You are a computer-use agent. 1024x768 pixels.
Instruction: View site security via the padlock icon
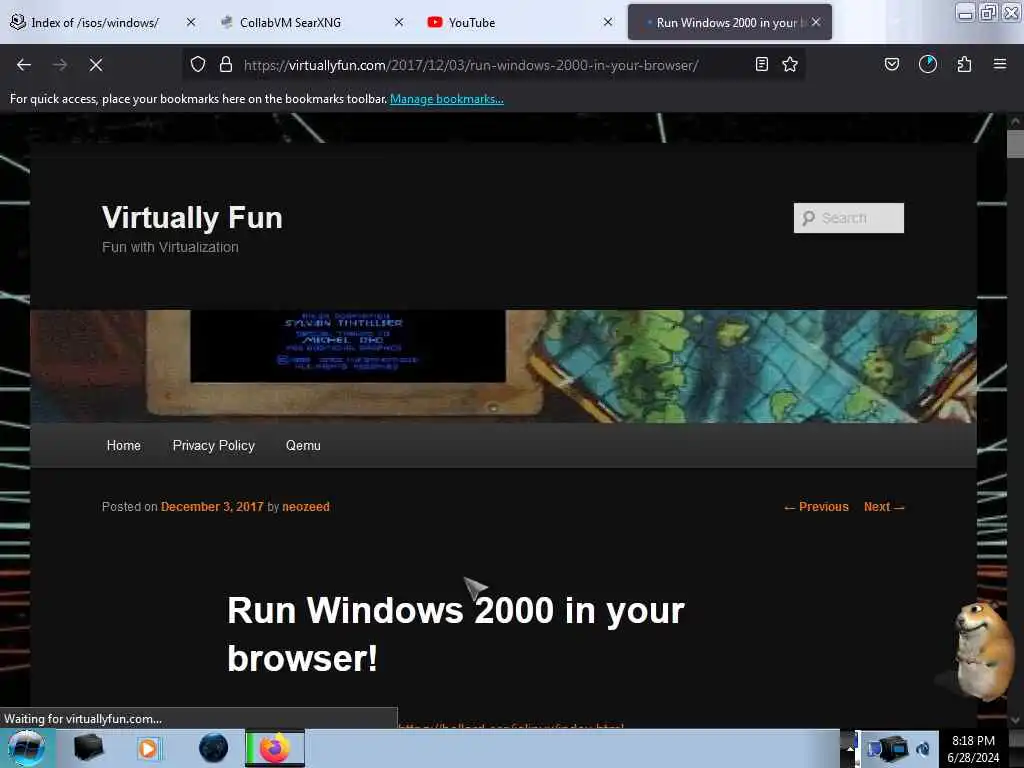pos(226,65)
